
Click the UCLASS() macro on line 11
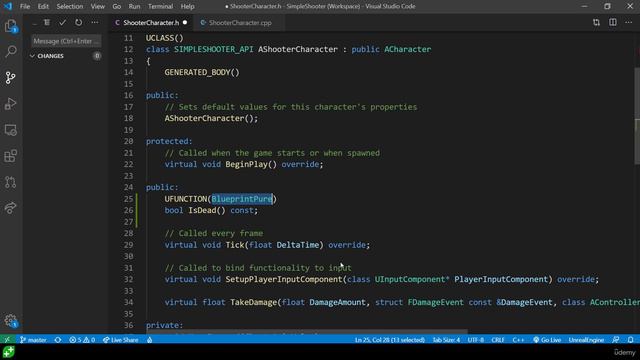point(165,38)
